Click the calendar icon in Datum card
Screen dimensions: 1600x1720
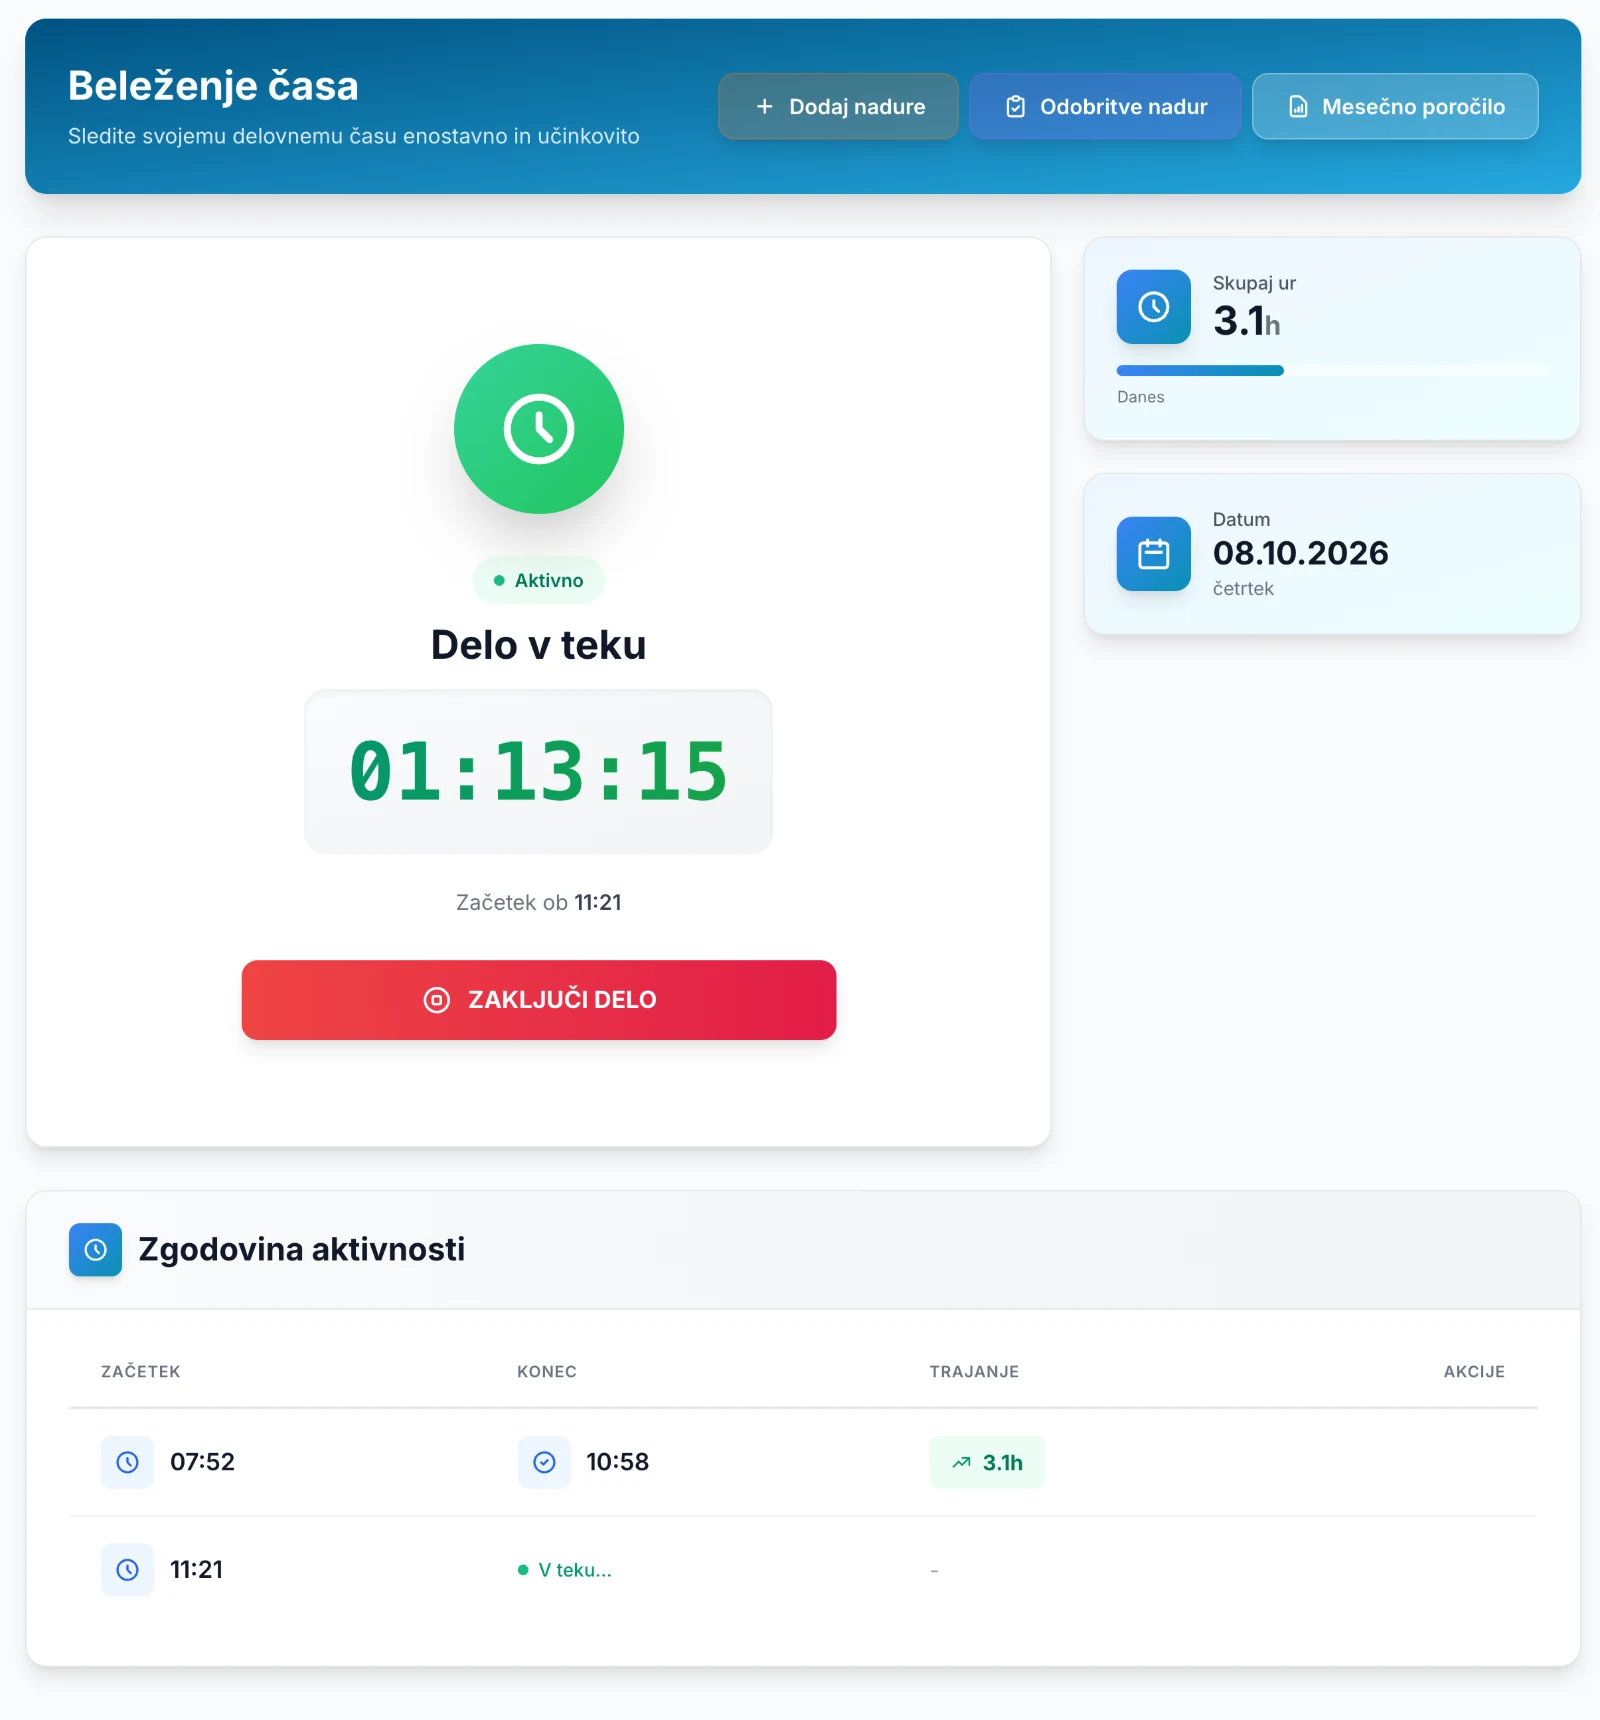click(x=1154, y=554)
